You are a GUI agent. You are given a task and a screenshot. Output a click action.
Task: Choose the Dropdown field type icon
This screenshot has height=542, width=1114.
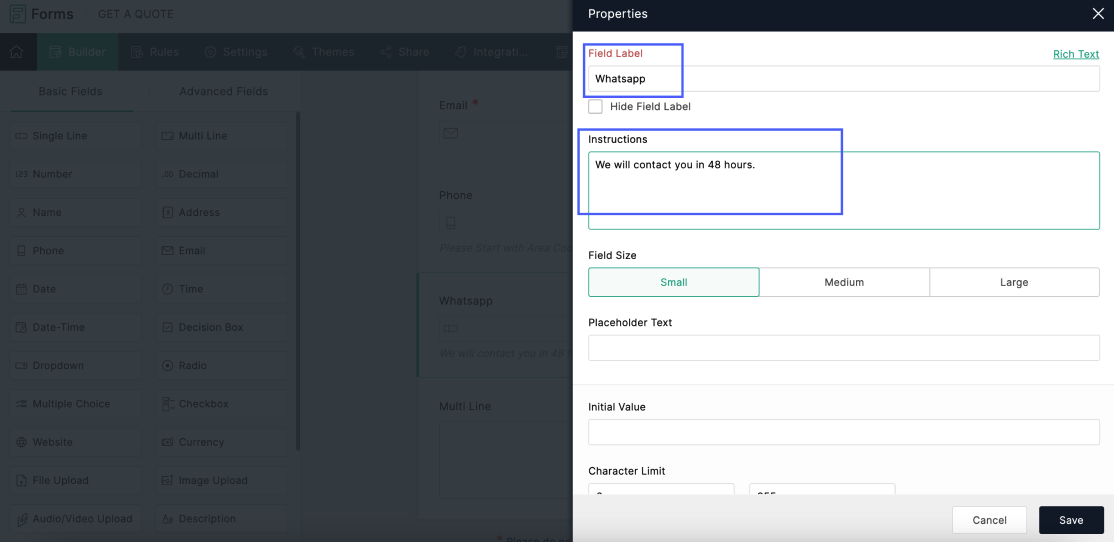point(22,366)
